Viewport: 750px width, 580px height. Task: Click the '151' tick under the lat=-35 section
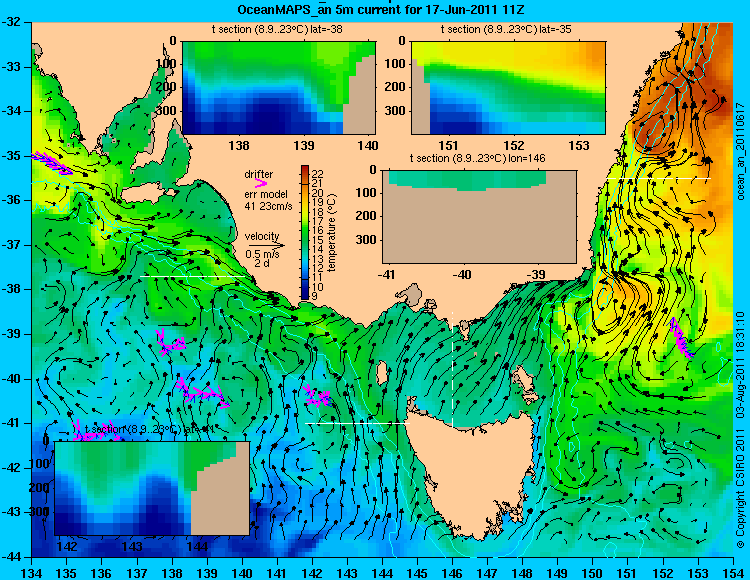tap(448, 145)
